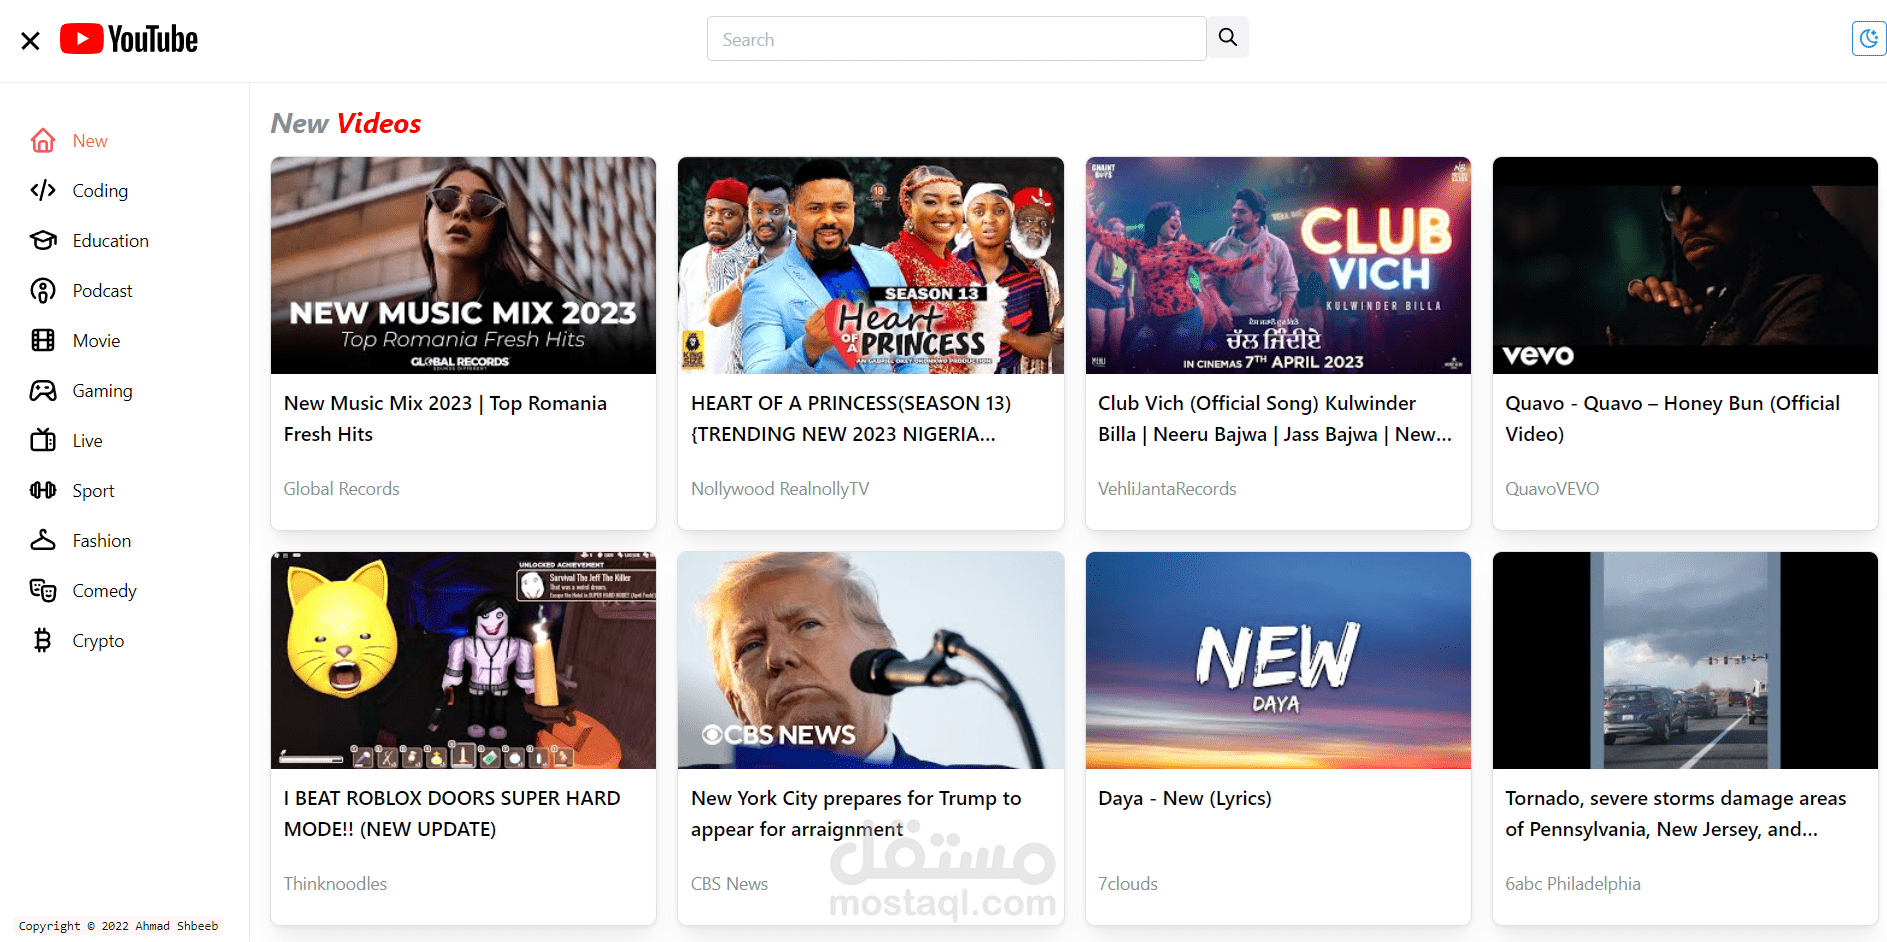1887x942 pixels.
Task: Focus the Search input field
Action: (956, 39)
